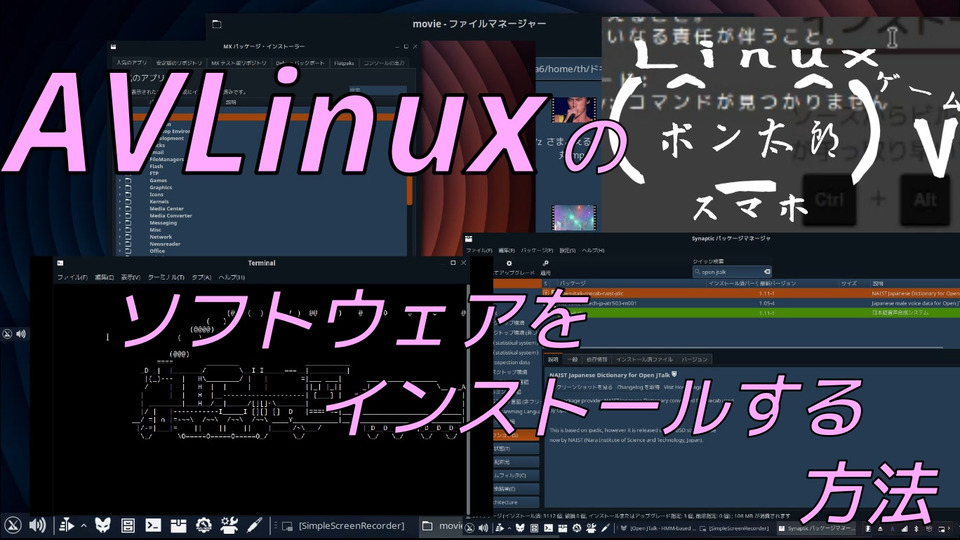Click the volume speaker icon in taskbar
The width and height of the screenshot is (960, 540).
[37, 525]
